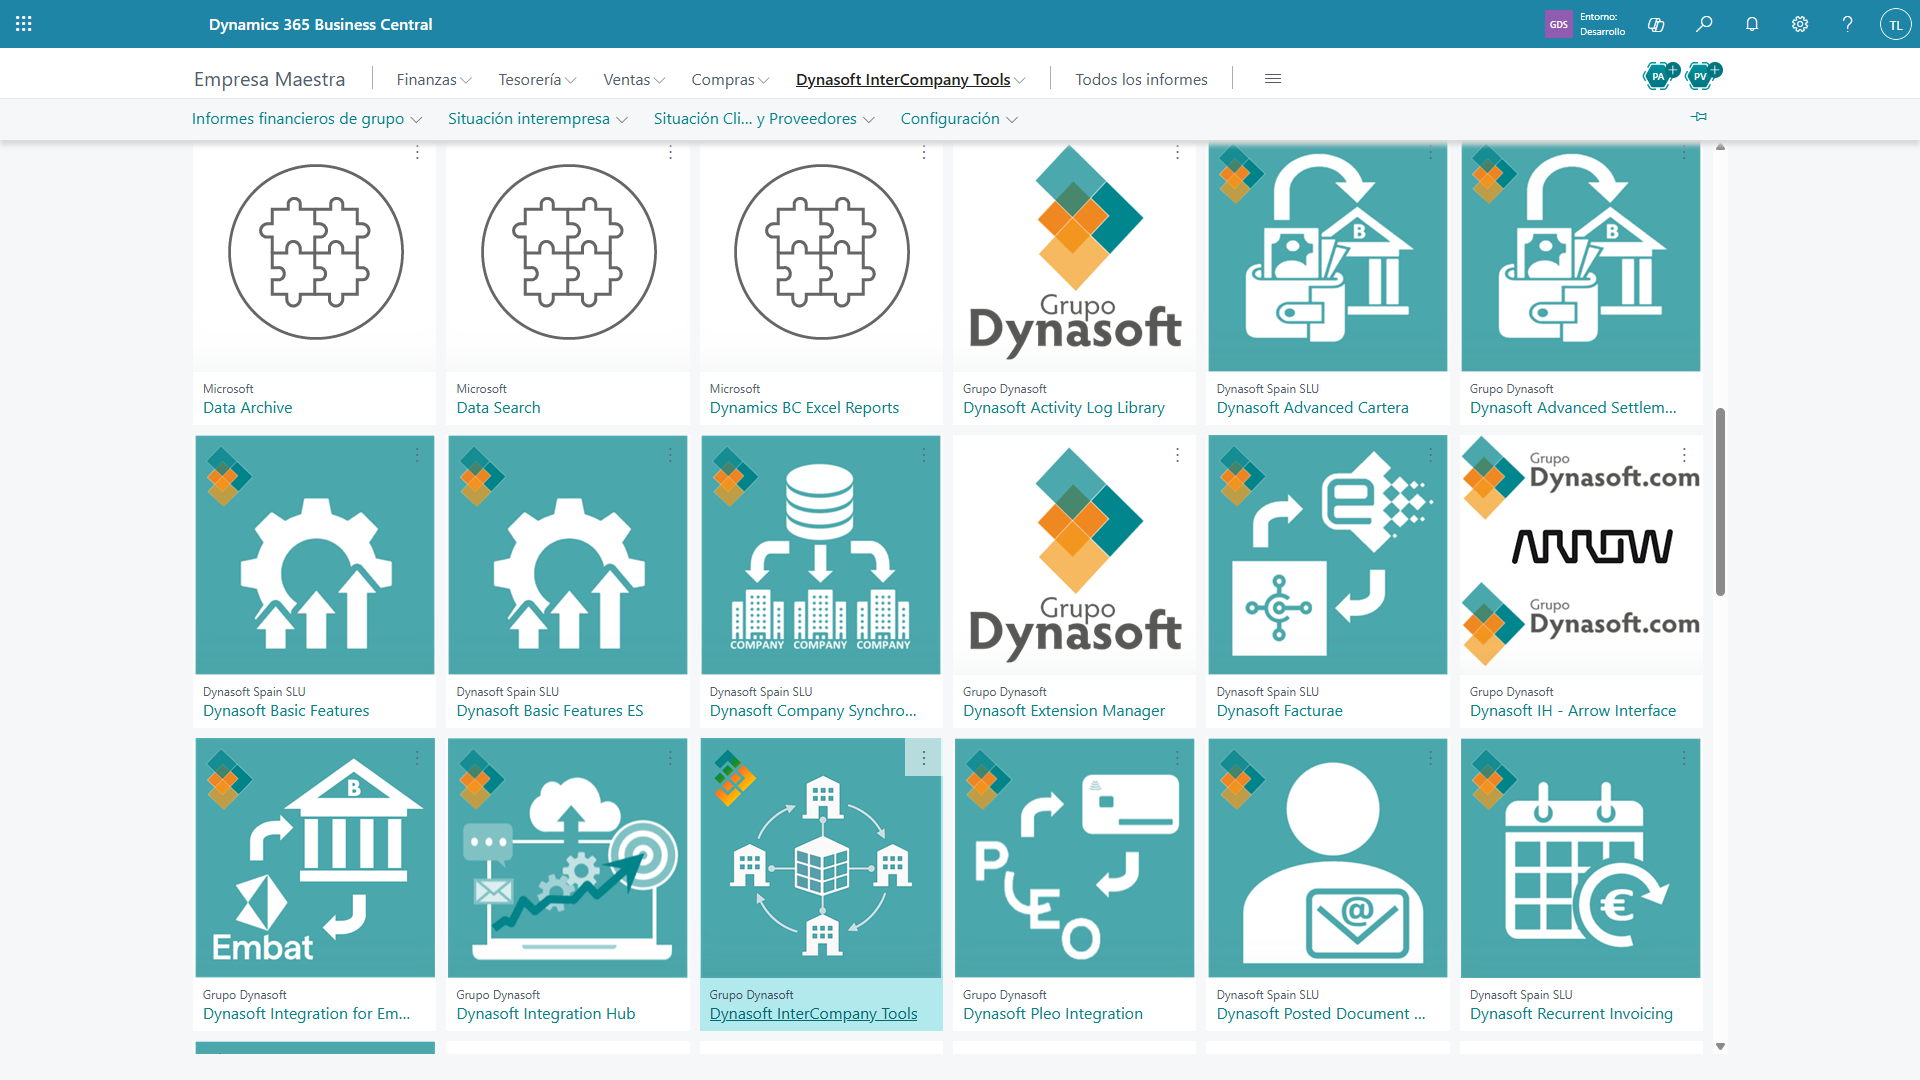The width and height of the screenshot is (1920, 1080).
Task: Select the Embat integration tile image
Action: (315, 858)
